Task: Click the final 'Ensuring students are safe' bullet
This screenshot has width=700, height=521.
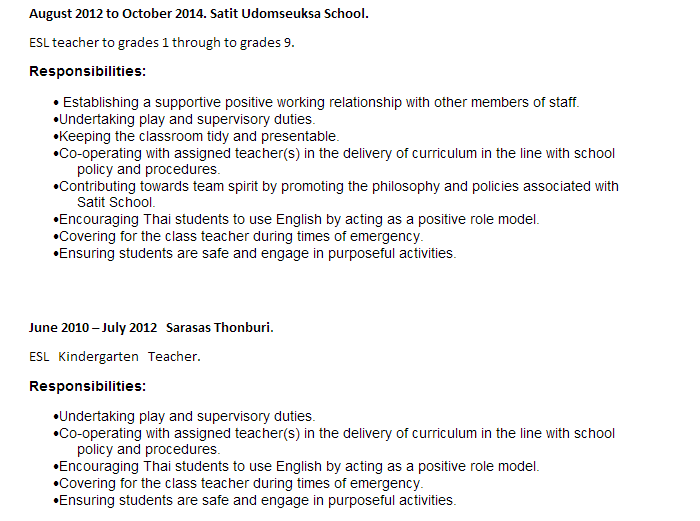Action: pos(257,500)
